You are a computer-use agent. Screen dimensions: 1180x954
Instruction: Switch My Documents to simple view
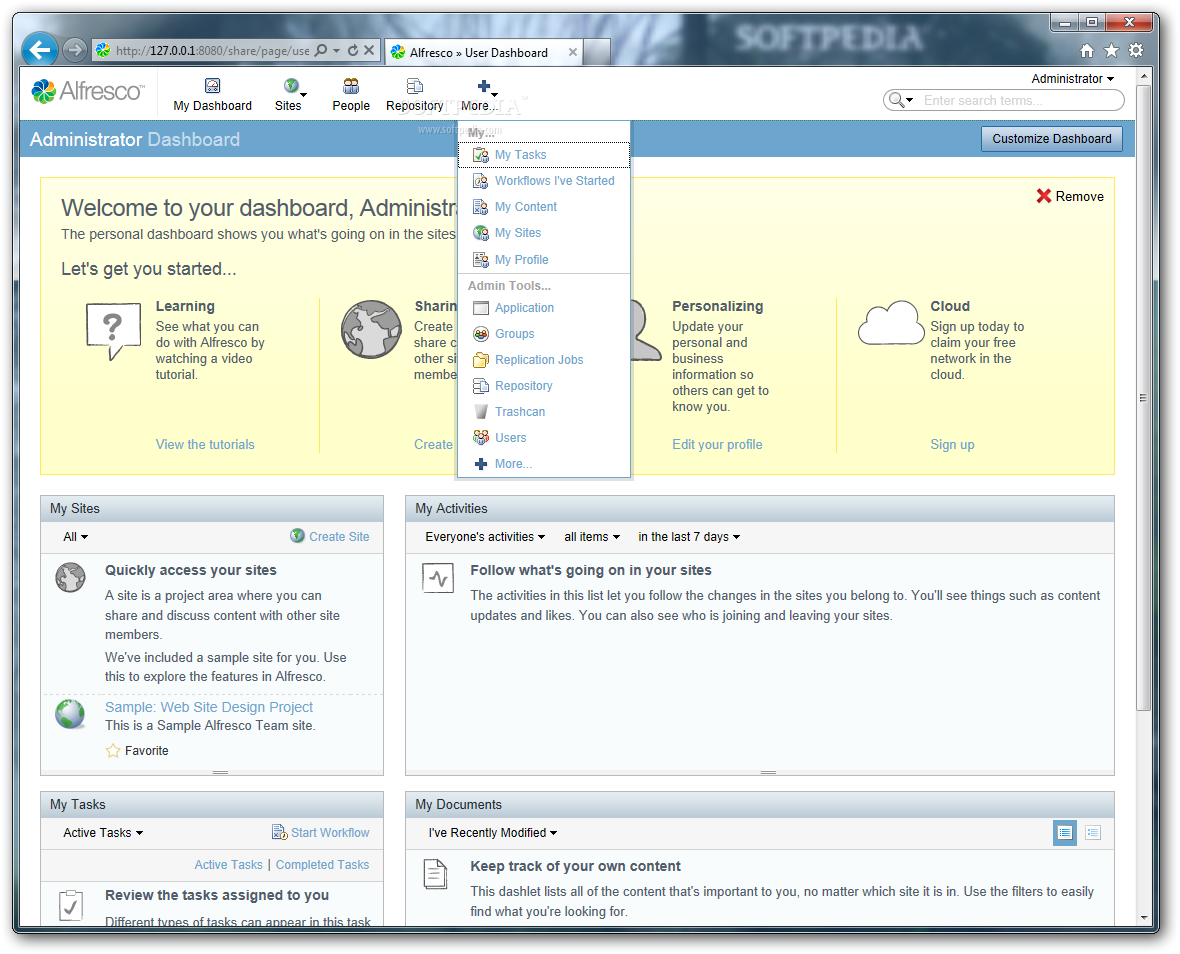(1093, 833)
